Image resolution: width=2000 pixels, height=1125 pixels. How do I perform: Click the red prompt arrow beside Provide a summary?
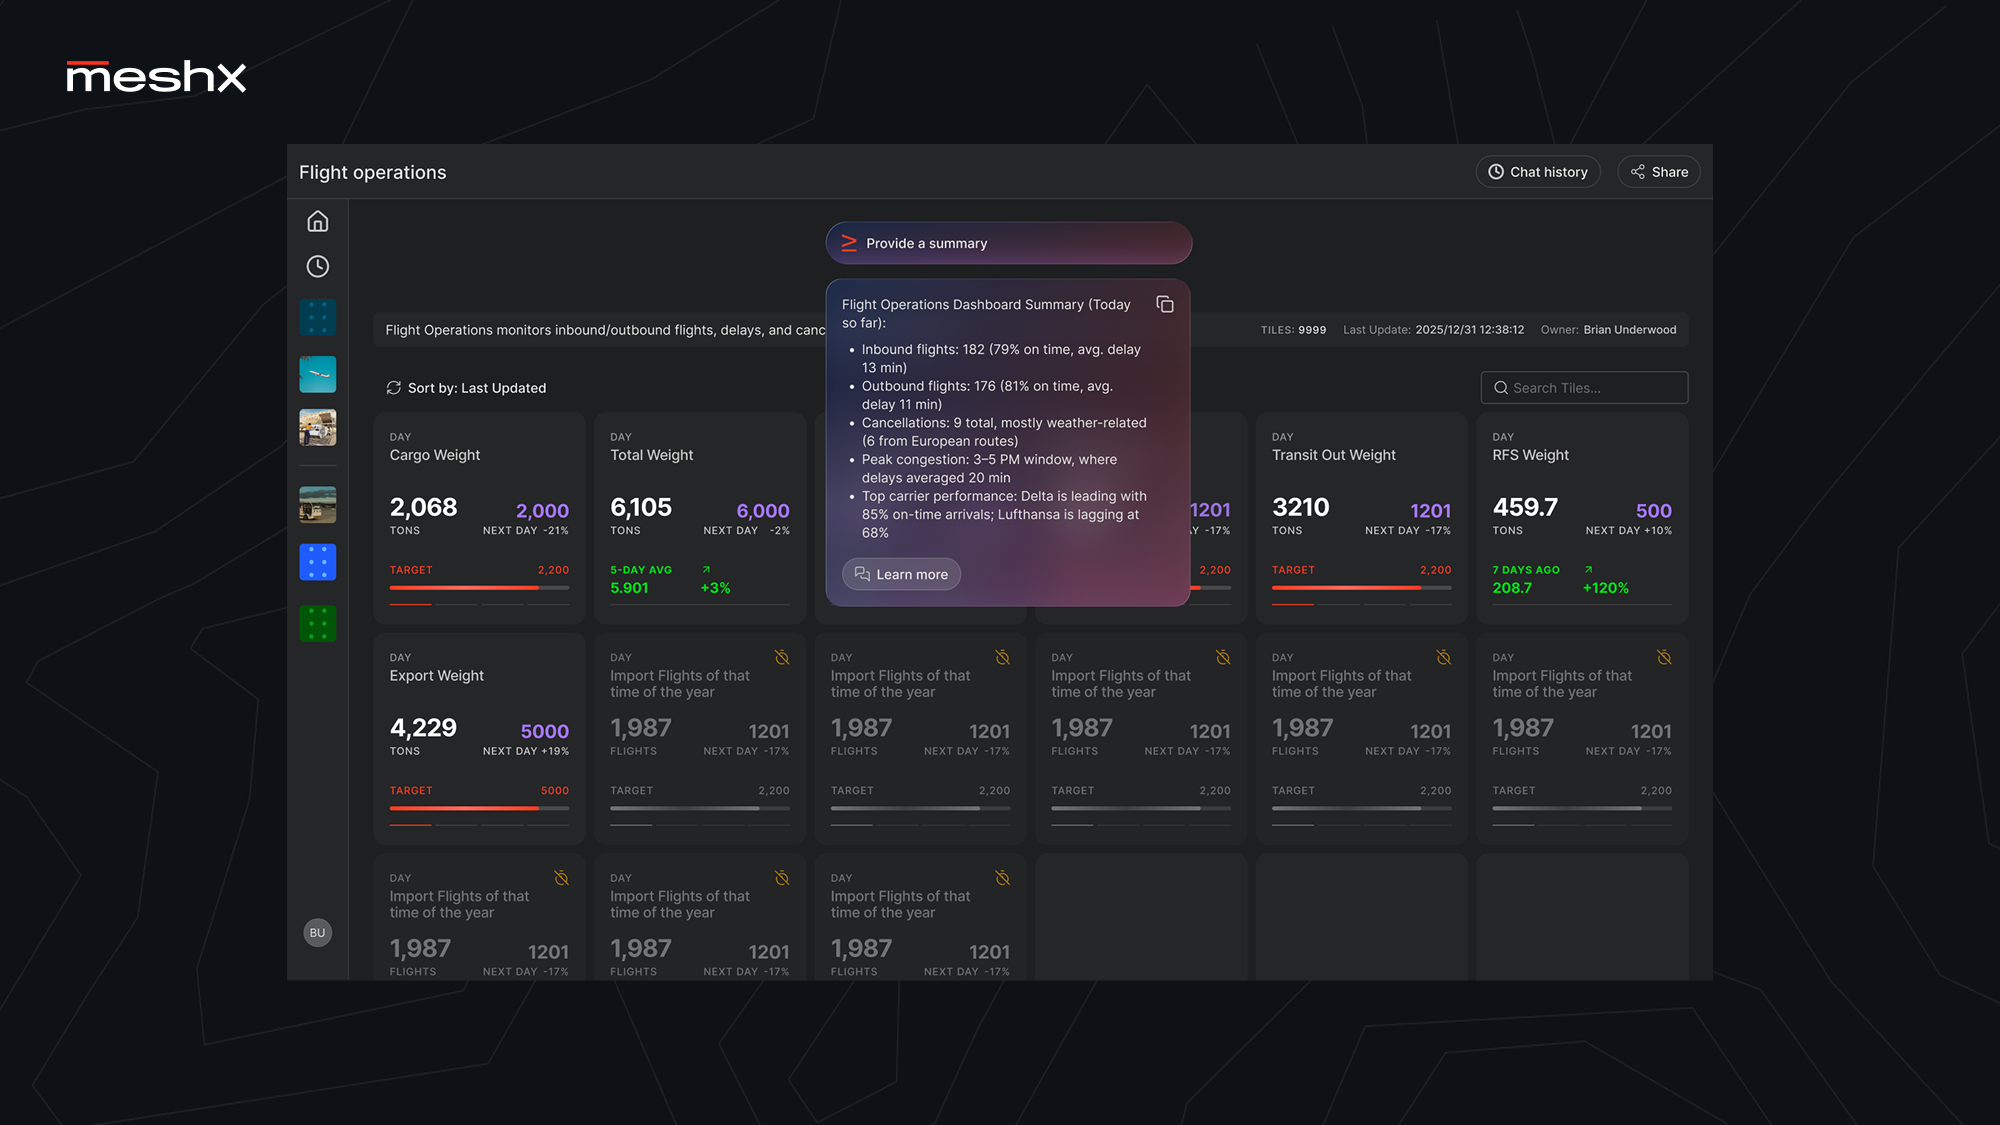point(849,243)
